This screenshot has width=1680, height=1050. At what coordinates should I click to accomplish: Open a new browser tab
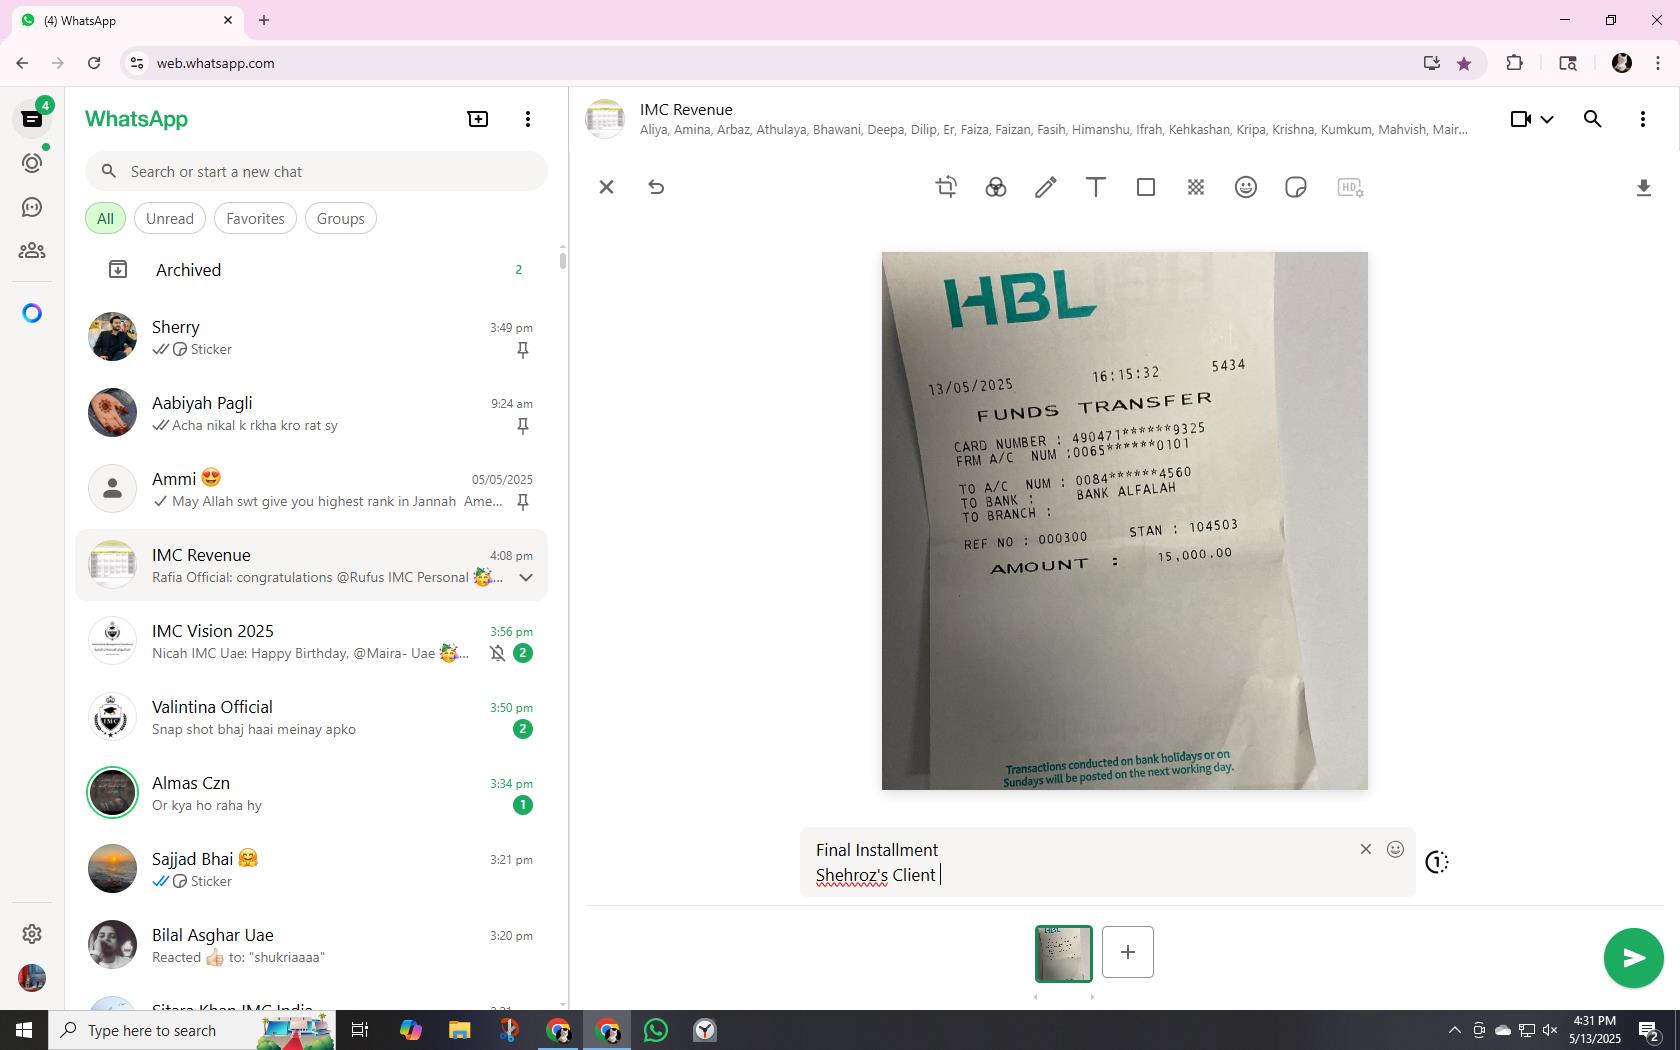pos(264,20)
